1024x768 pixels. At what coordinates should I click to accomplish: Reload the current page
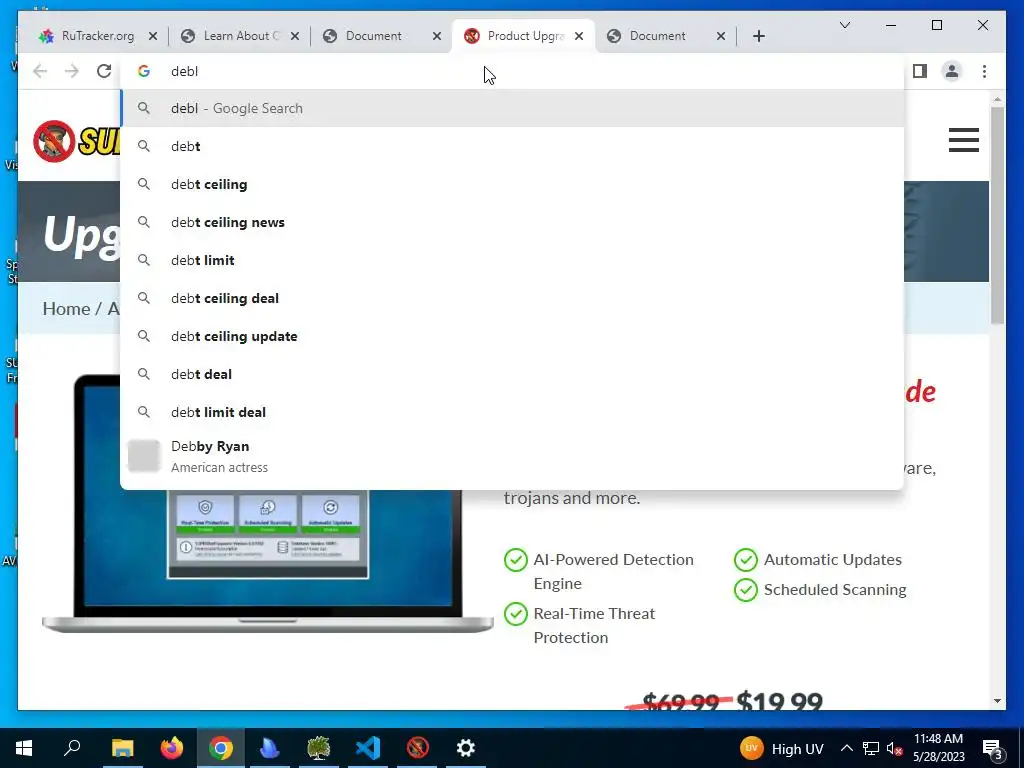pyautogui.click(x=104, y=71)
